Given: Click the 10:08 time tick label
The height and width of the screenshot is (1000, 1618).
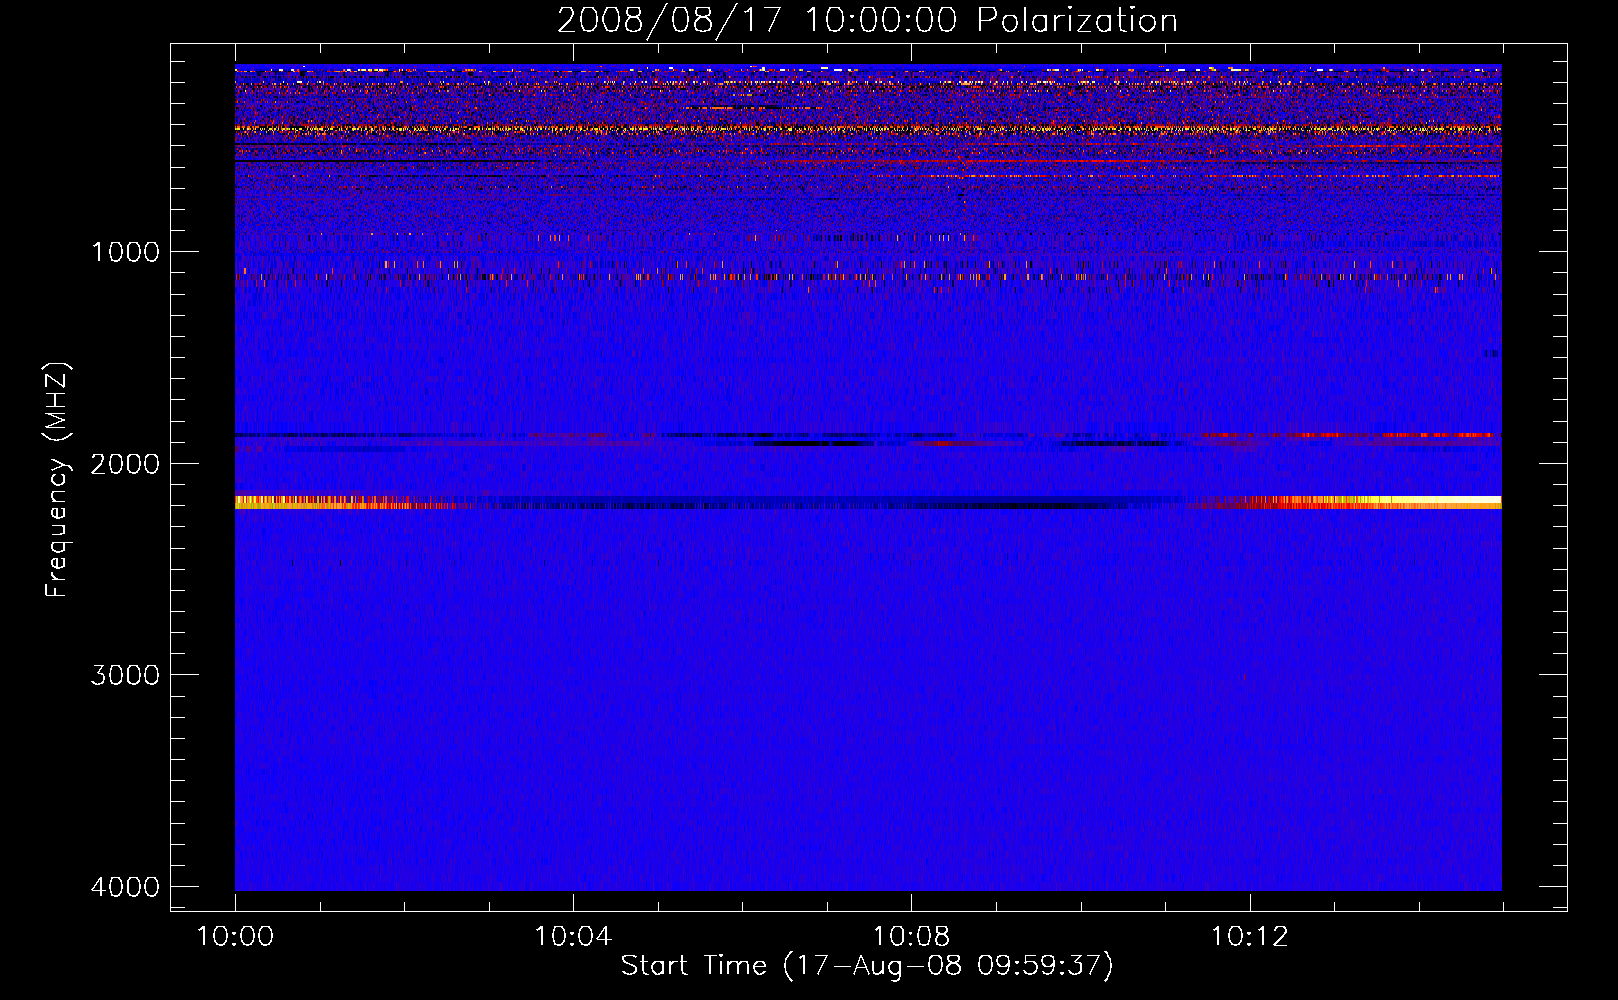Looking at the screenshot, I should 911,937.
